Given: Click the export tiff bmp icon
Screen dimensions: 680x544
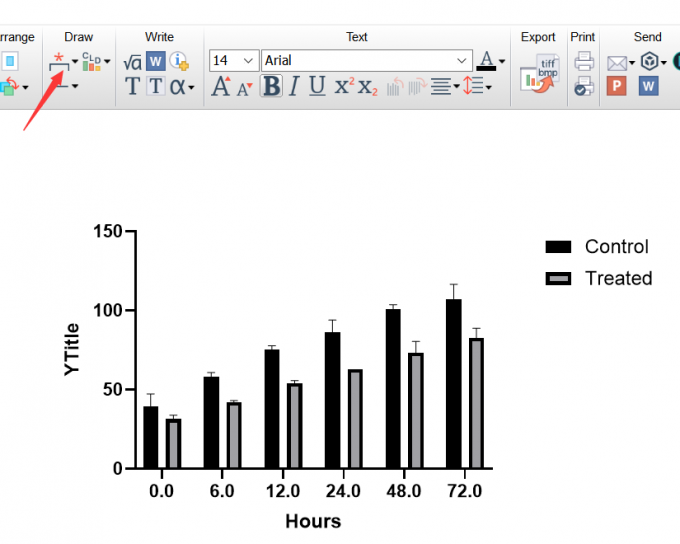Looking at the screenshot, I should click(x=540, y=73).
